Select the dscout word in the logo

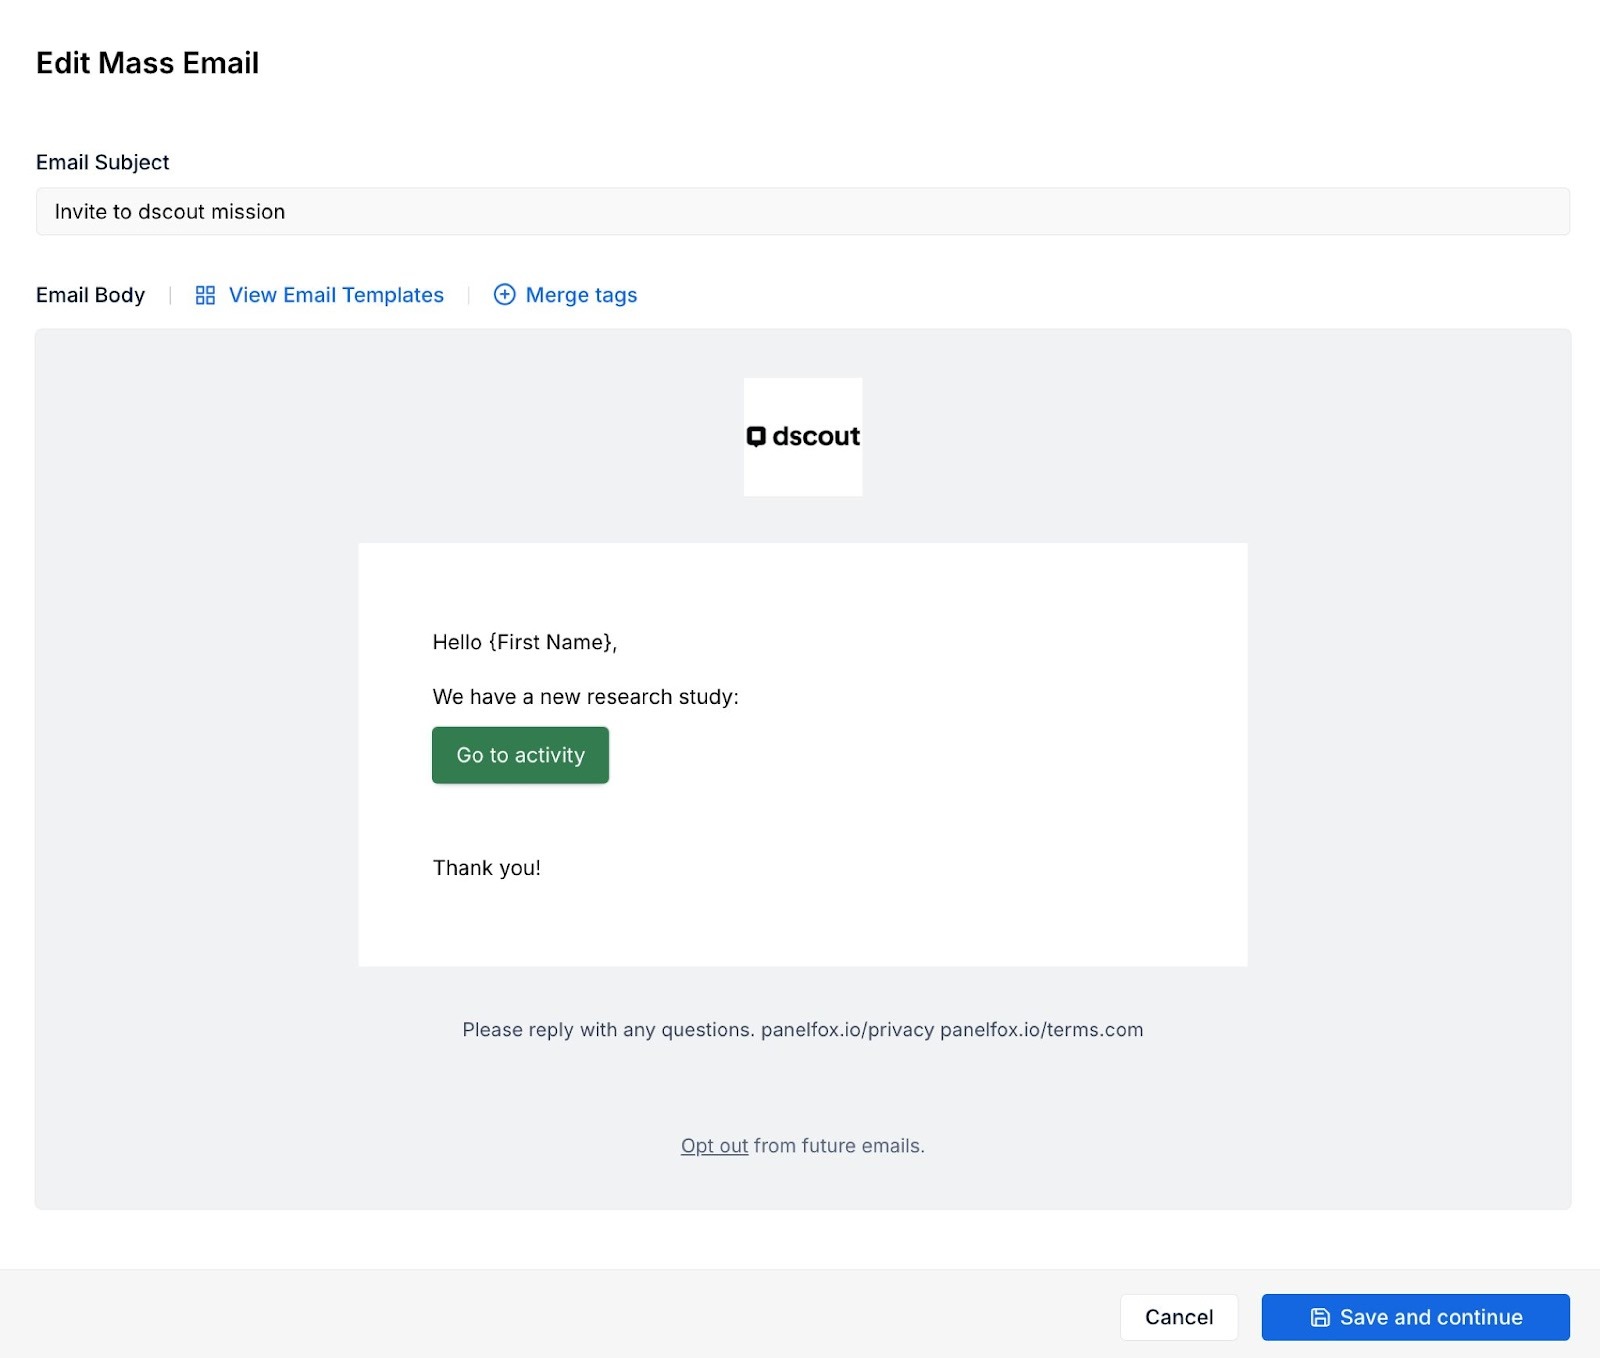[816, 436]
